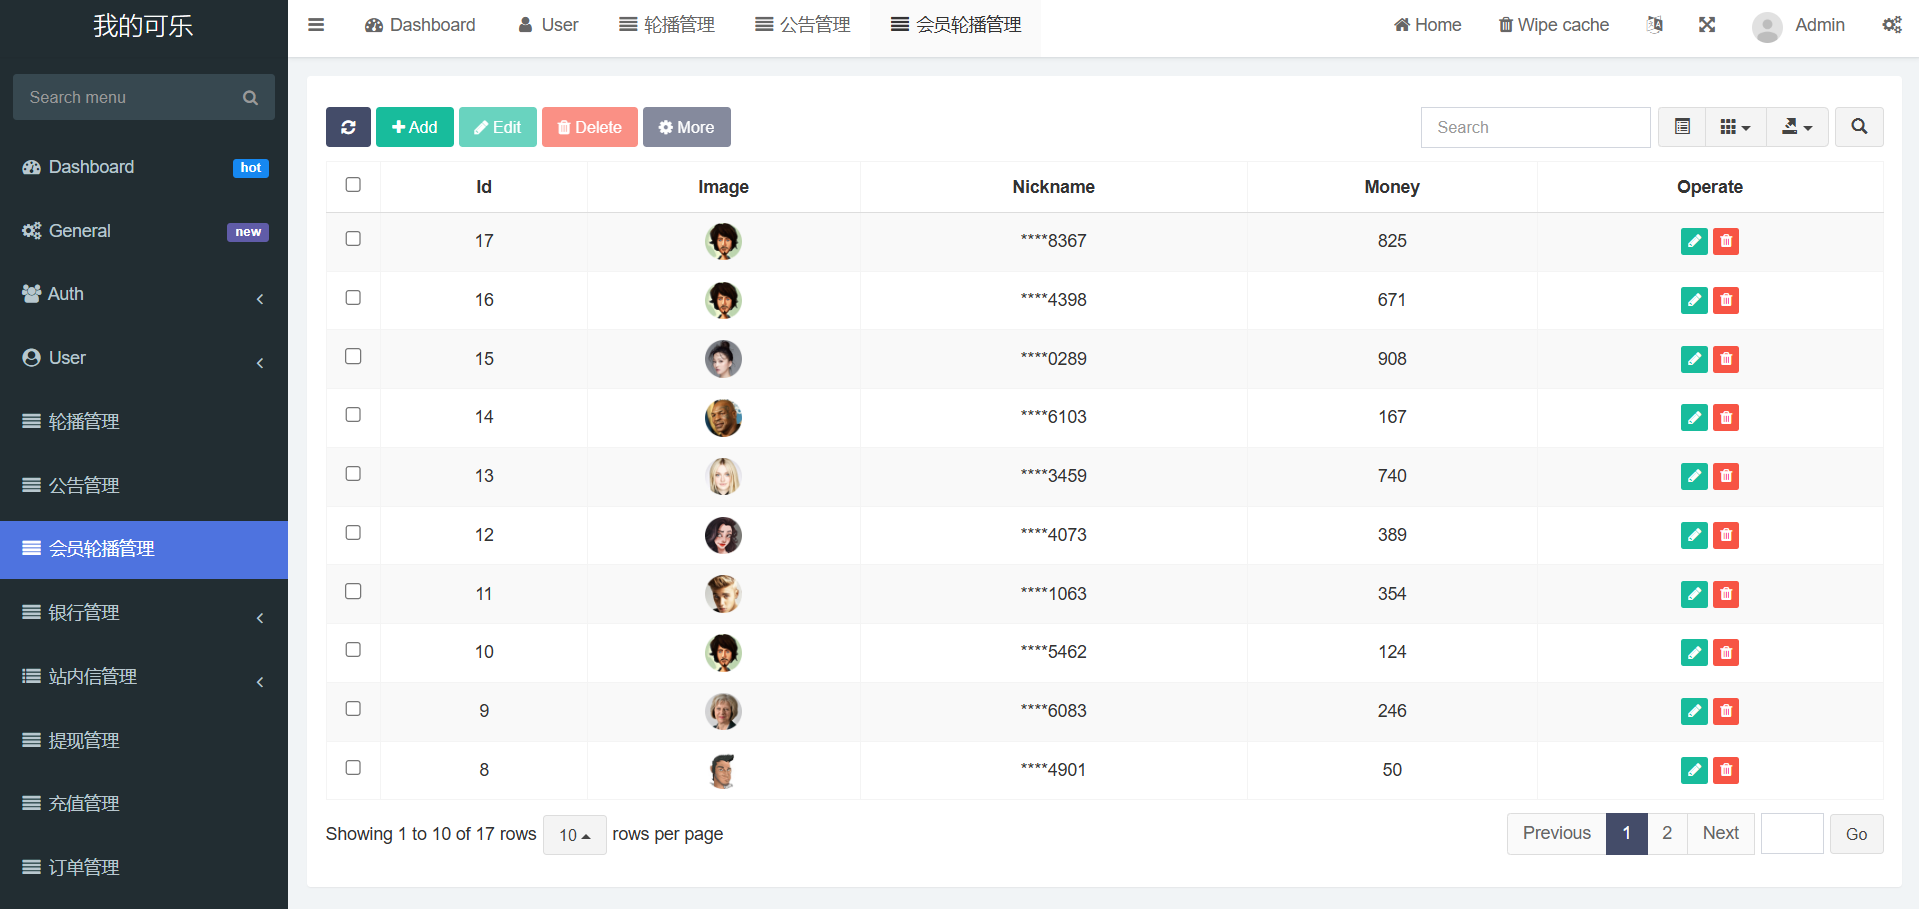
Task: Open the language translation icon
Action: pyautogui.click(x=1655, y=25)
